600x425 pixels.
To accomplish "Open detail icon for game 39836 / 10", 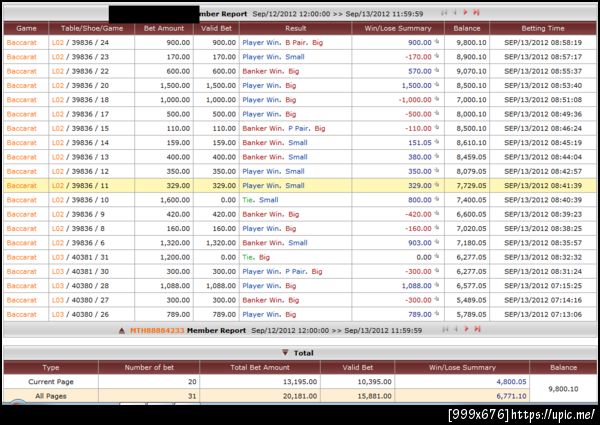I will (x=437, y=199).
